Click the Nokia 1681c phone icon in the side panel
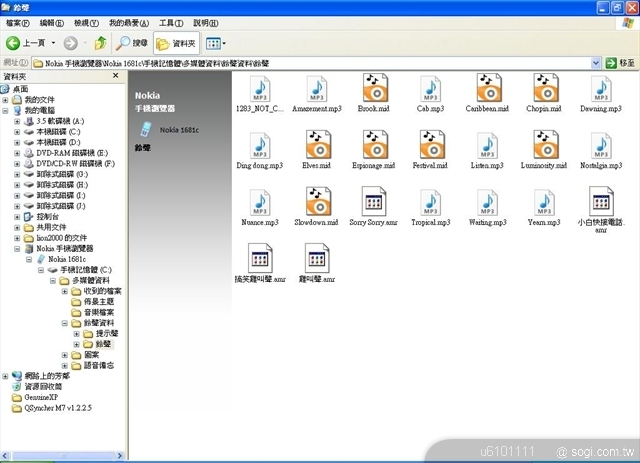640x463 pixels. pos(145,129)
